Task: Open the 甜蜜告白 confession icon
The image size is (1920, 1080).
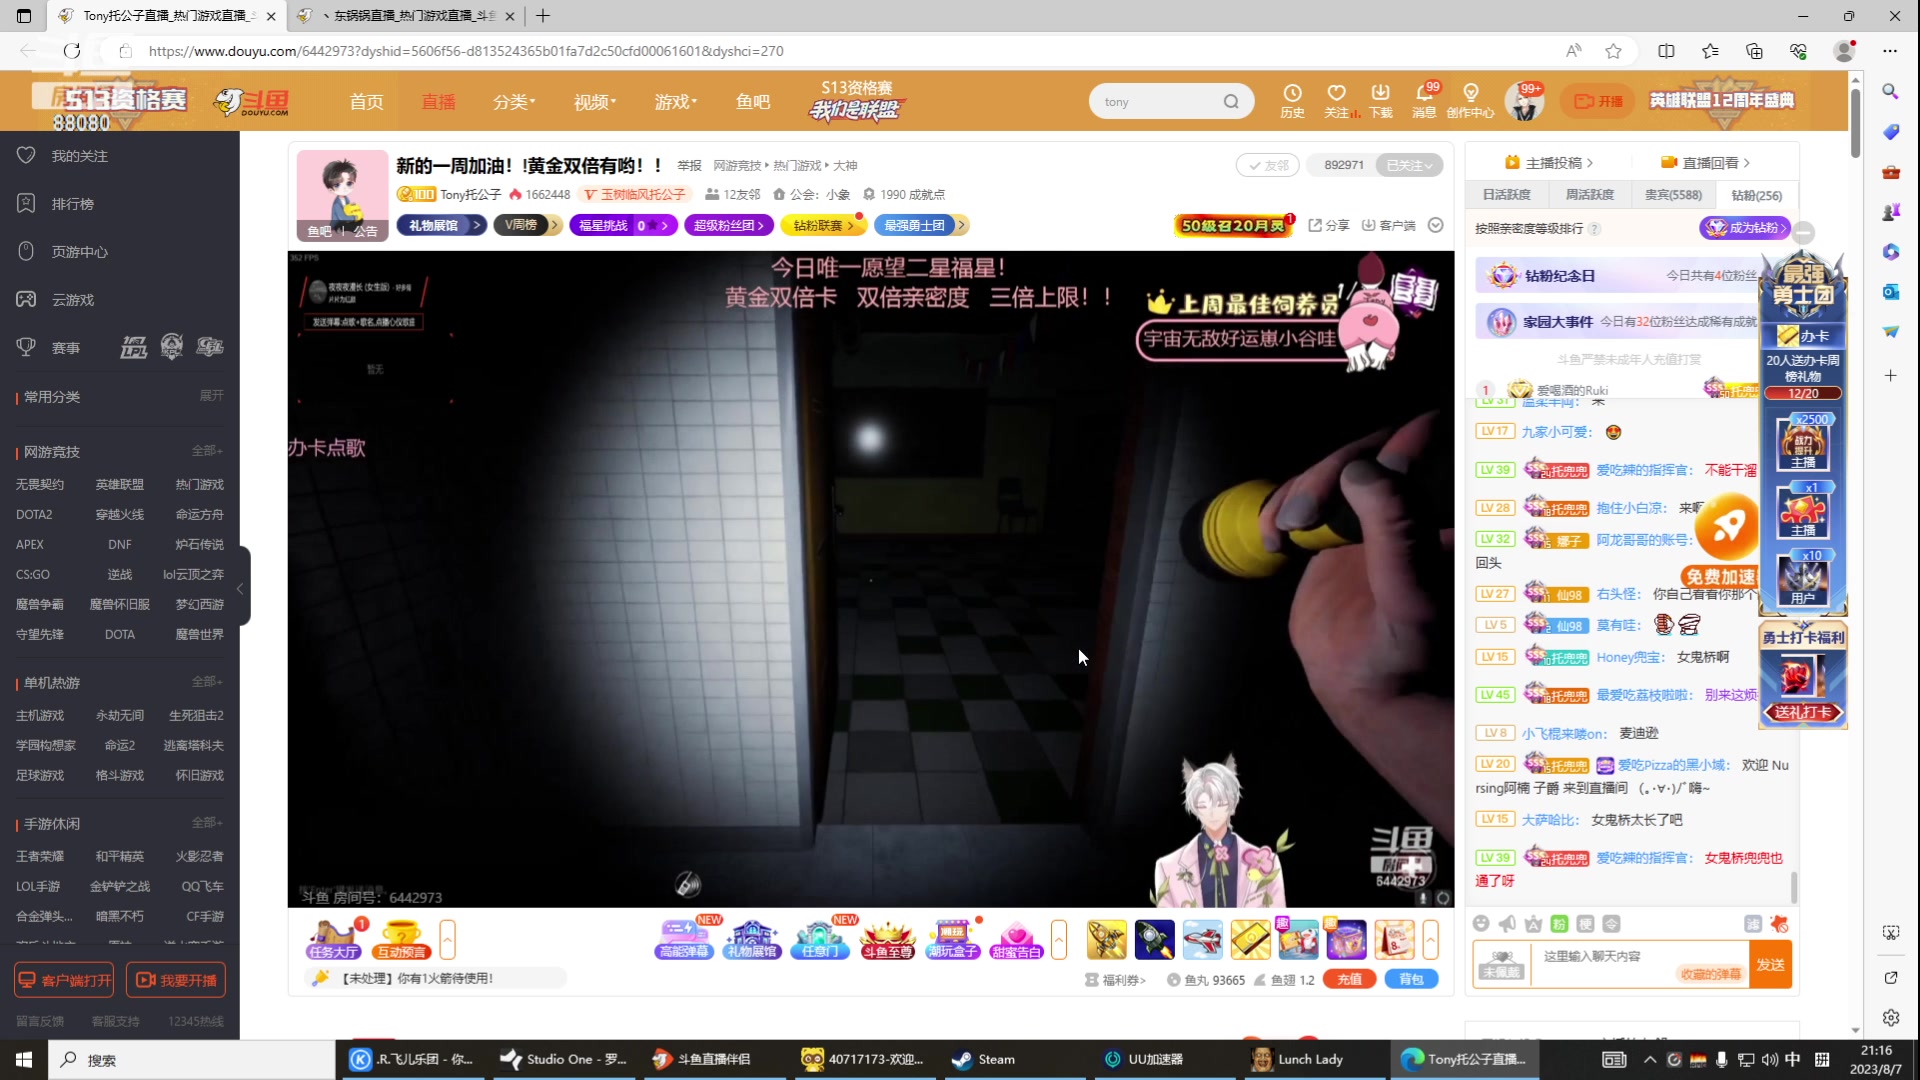Action: (1017, 940)
